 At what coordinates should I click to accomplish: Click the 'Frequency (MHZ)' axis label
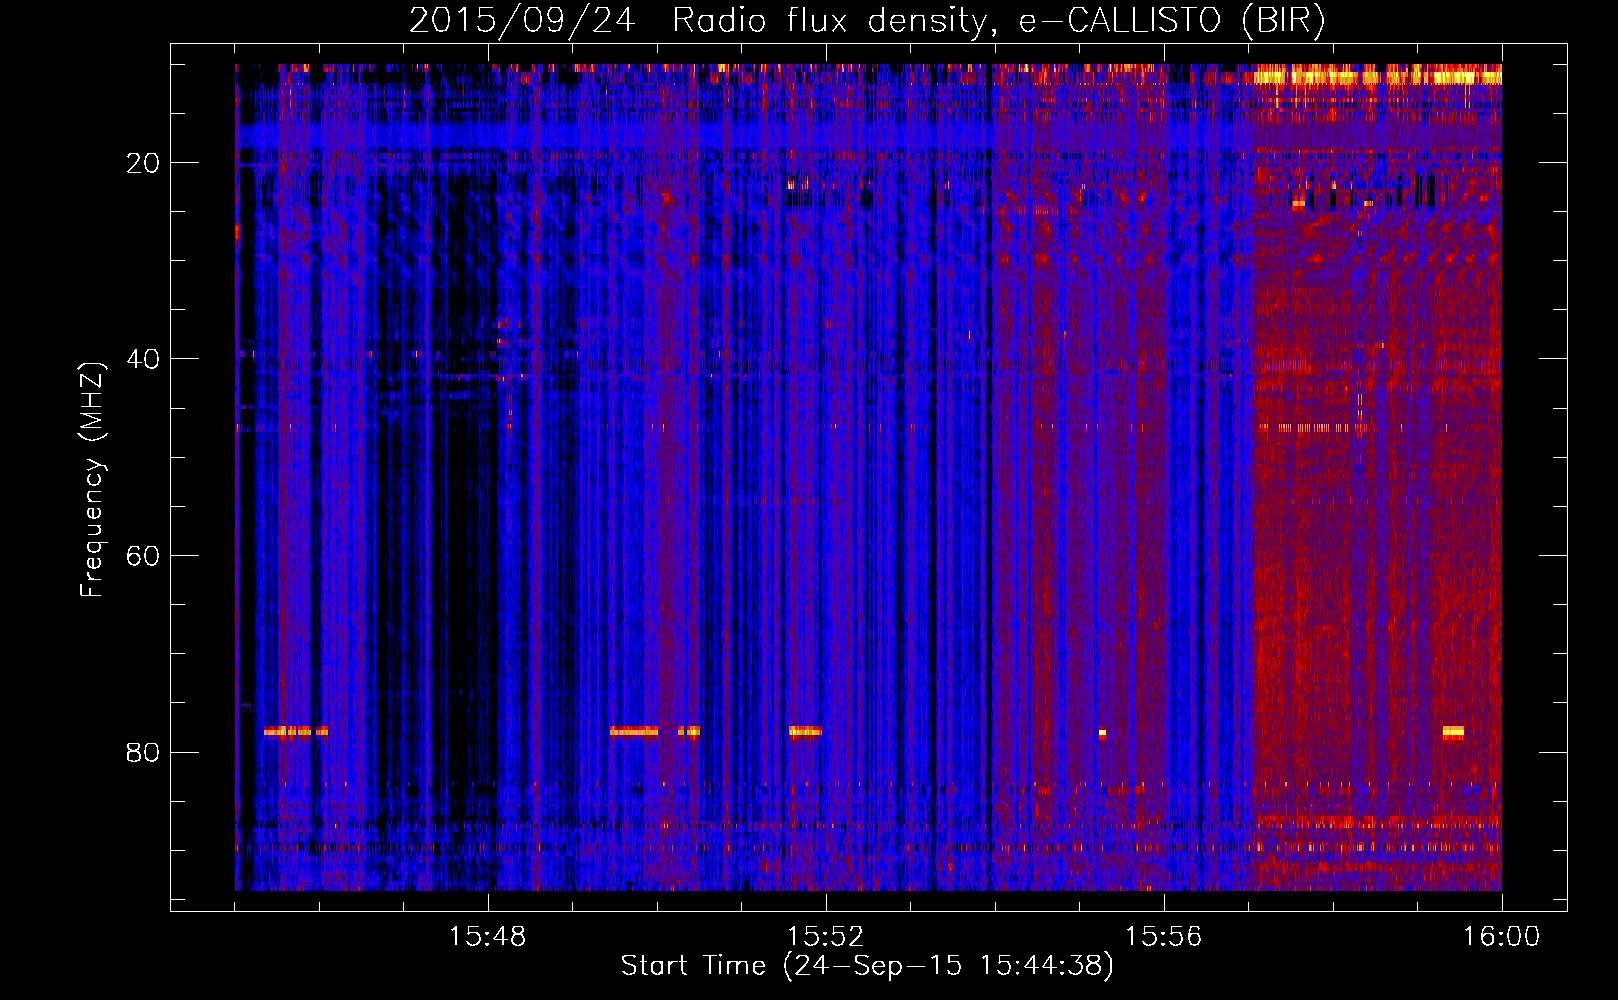92,481
